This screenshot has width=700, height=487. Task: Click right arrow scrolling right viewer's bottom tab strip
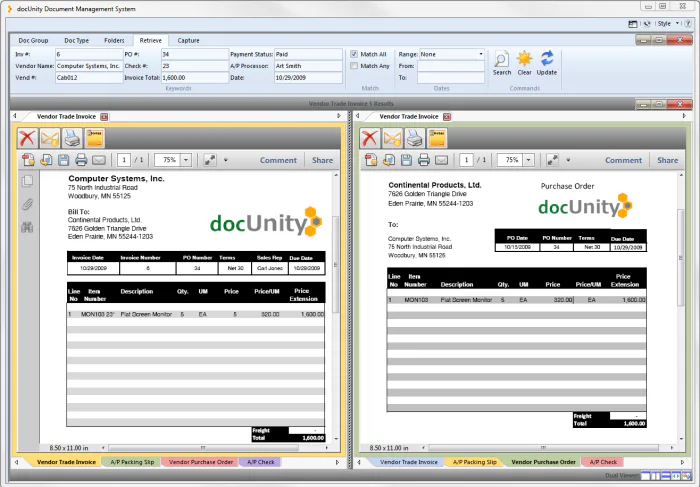point(683,462)
